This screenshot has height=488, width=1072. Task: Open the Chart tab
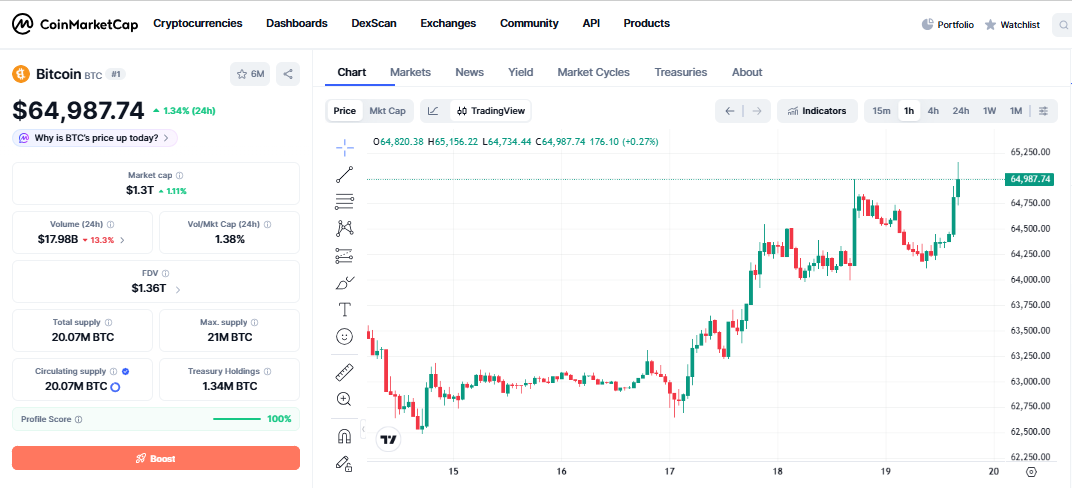point(352,72)
